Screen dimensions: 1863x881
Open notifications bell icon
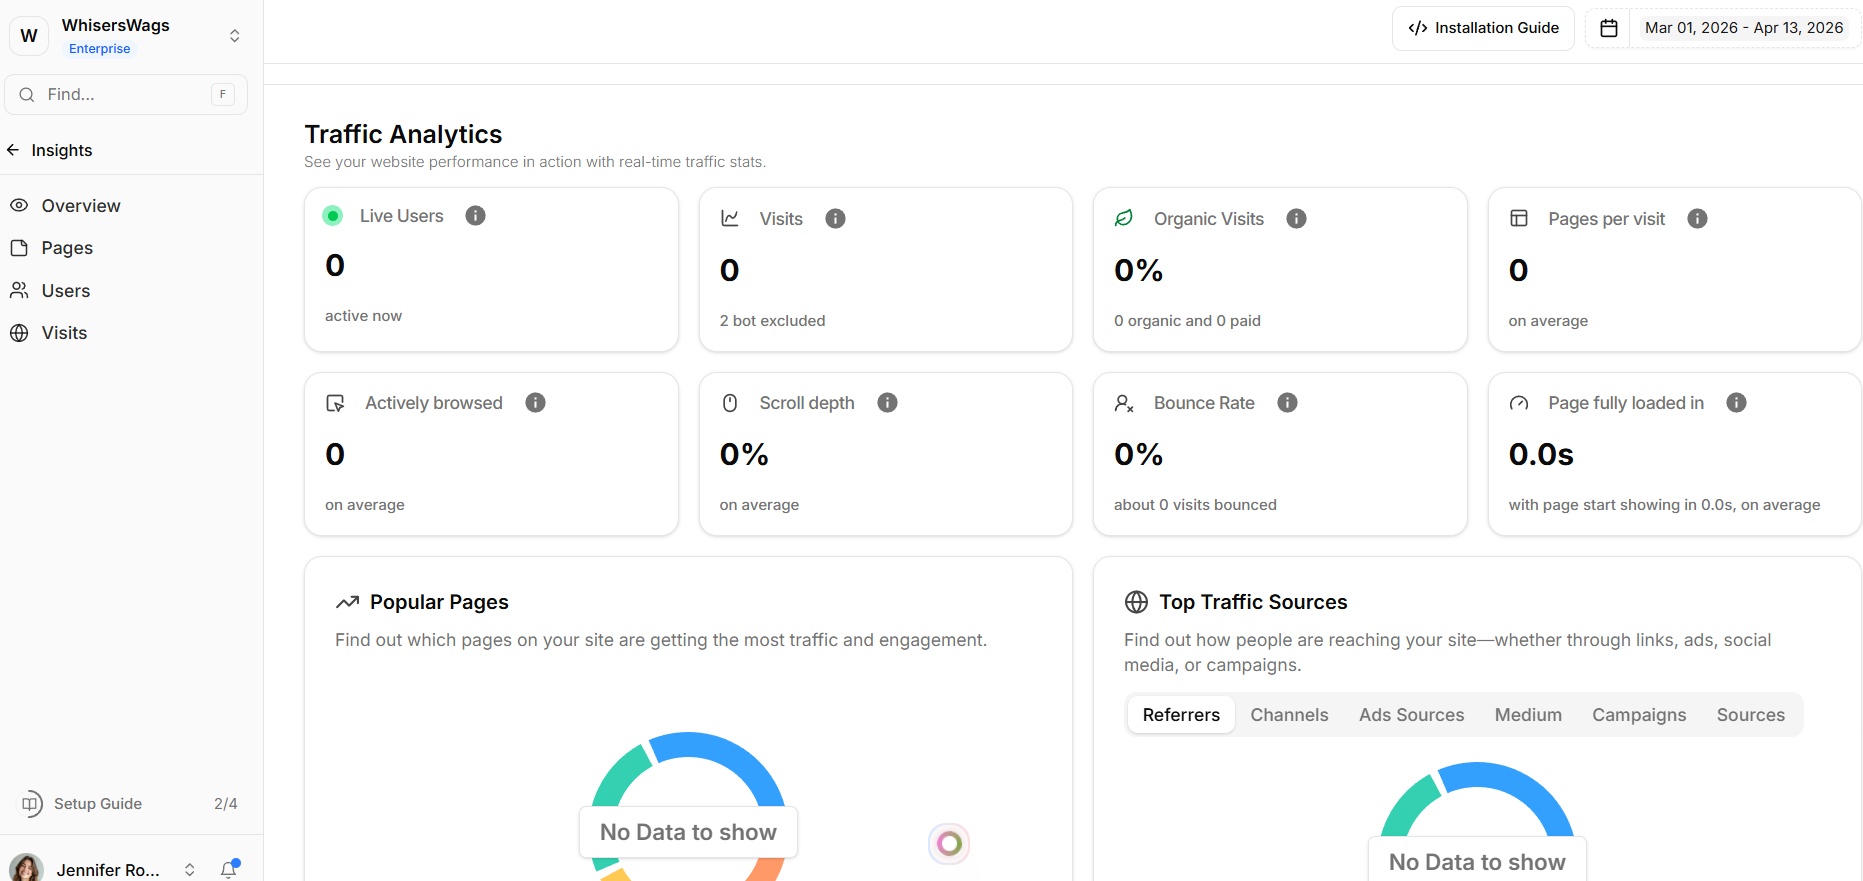(x=229, y=869)
